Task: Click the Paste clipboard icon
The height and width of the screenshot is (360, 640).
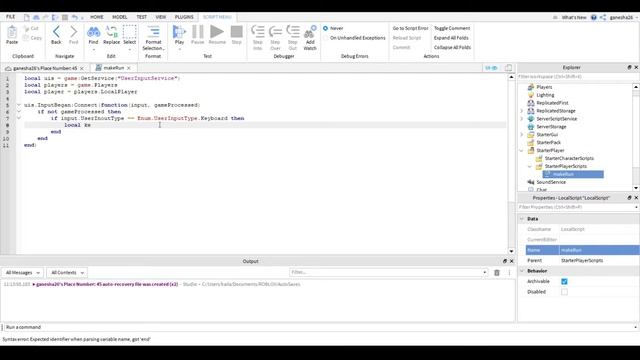Action: coord(12,32)
